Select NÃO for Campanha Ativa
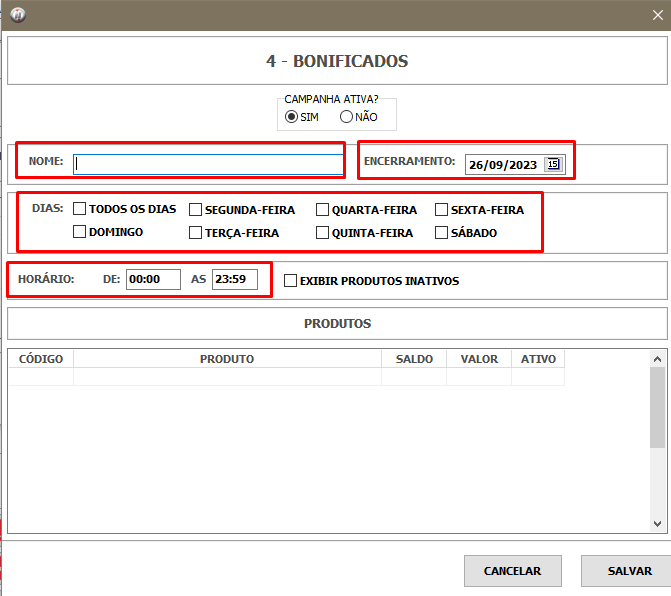 click(347, 117)
